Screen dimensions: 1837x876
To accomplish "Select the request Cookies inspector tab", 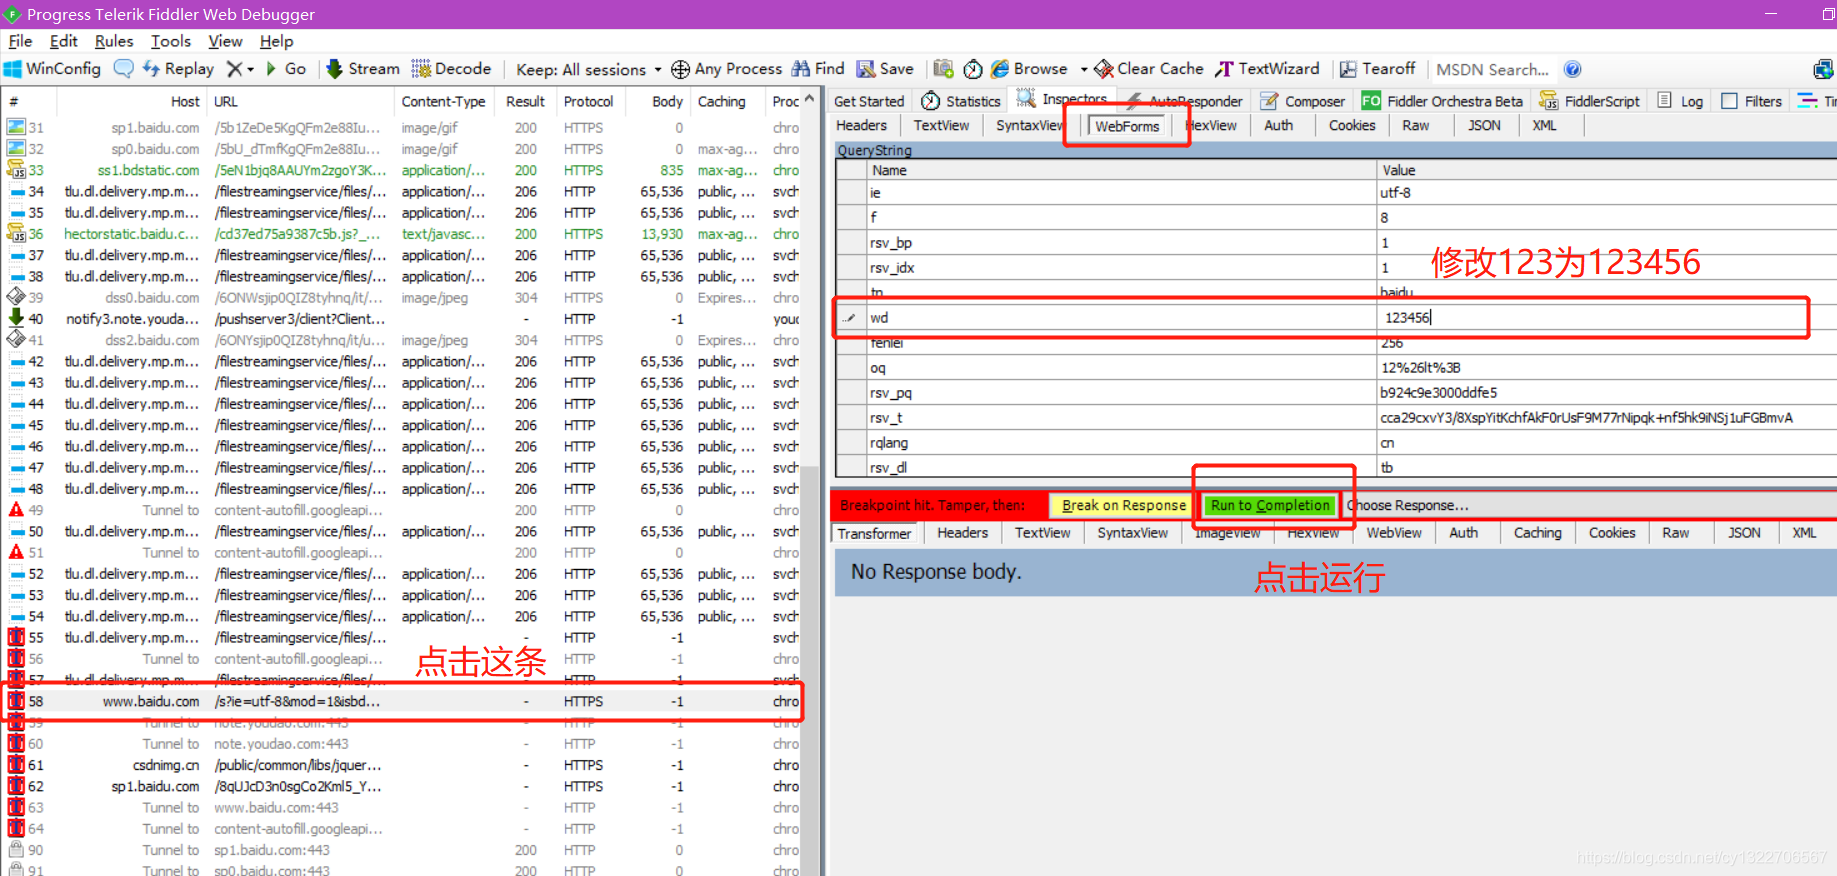I will click(x=1352, y=125).
